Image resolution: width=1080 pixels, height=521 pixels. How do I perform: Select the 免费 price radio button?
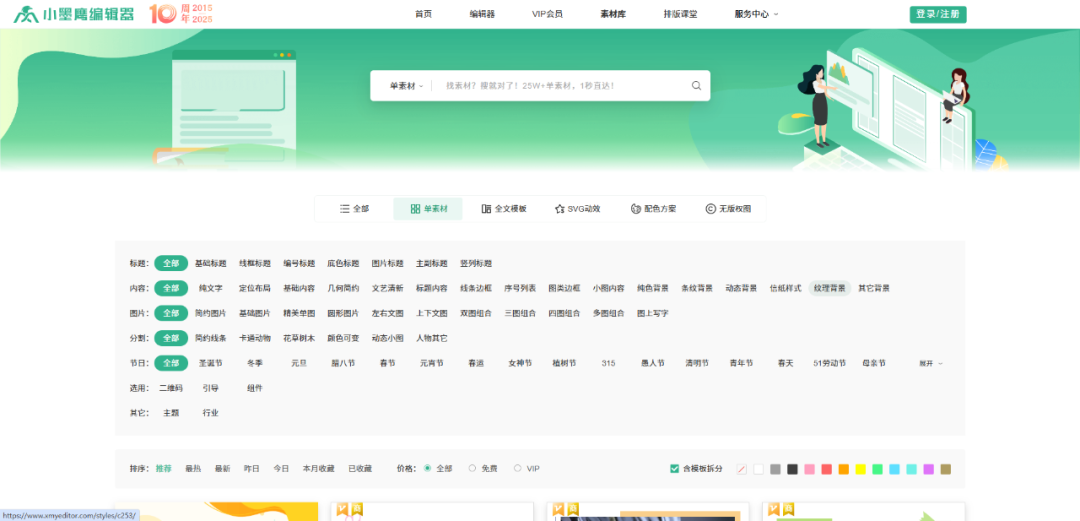pos(472,469)
